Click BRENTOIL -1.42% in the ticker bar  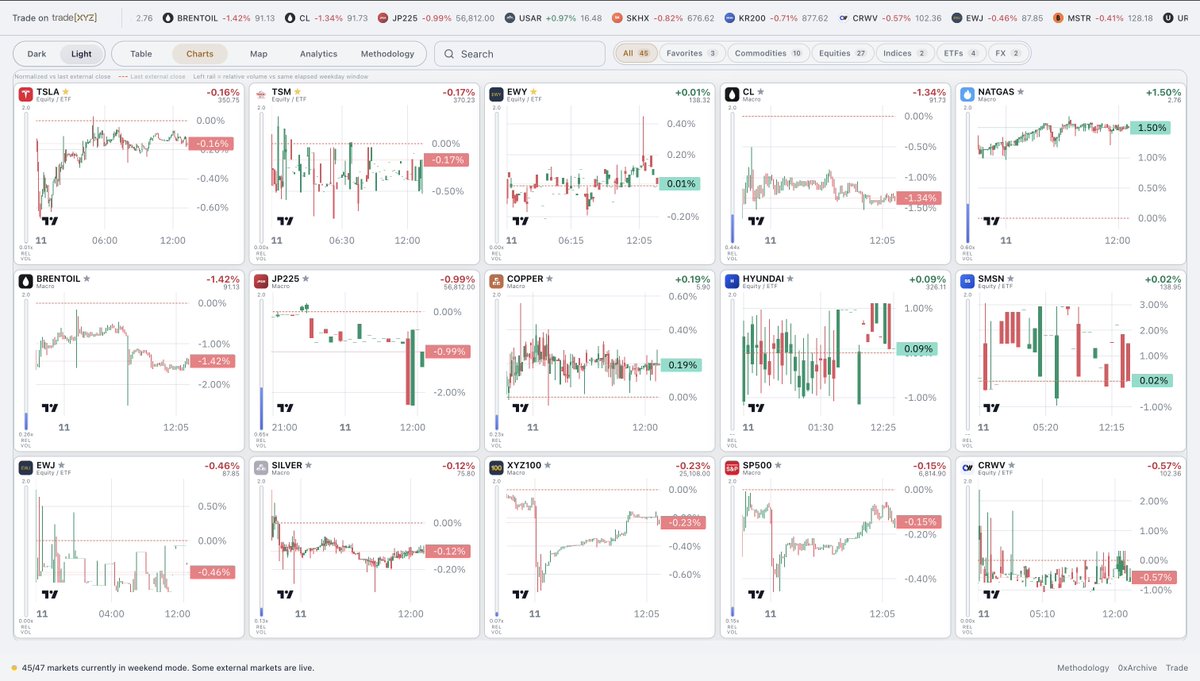pos(219,18)
